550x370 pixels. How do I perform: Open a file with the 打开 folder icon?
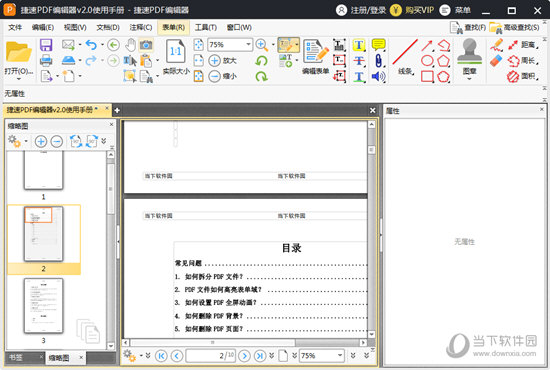pyautogui.click(x=19, y=53)
